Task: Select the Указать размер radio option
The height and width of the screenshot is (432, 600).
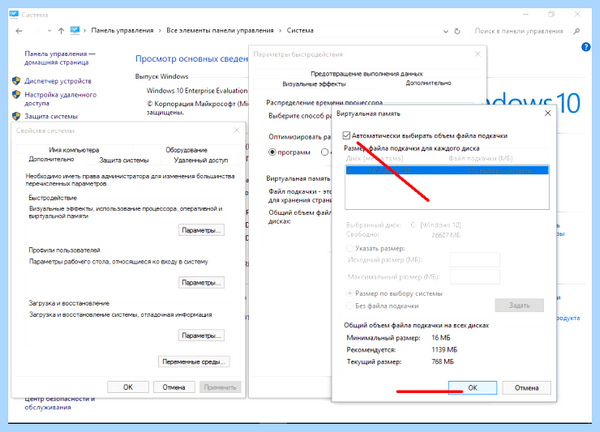Action: point(349,248)
